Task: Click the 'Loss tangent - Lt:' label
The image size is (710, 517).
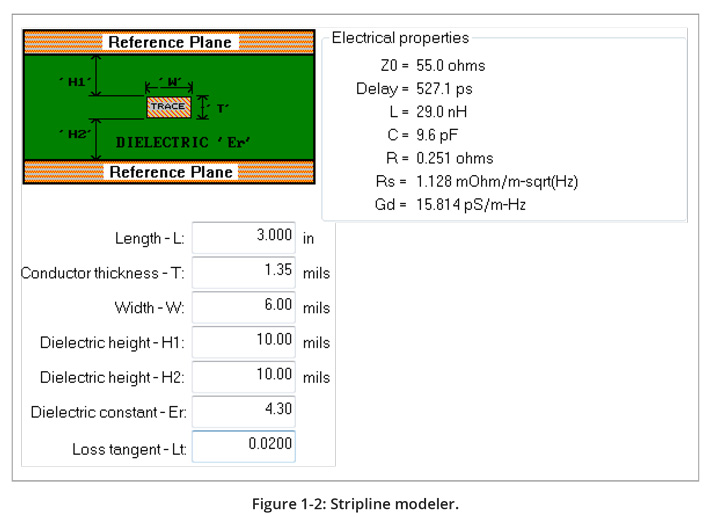Action: click(x=129, y=449)
